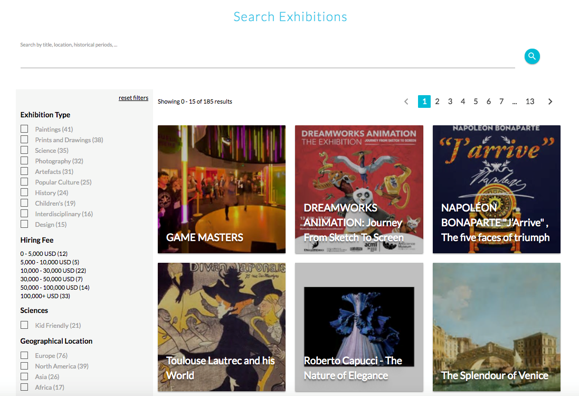Check the North America (39) filter
579x396 pixels.
[24, 366]
